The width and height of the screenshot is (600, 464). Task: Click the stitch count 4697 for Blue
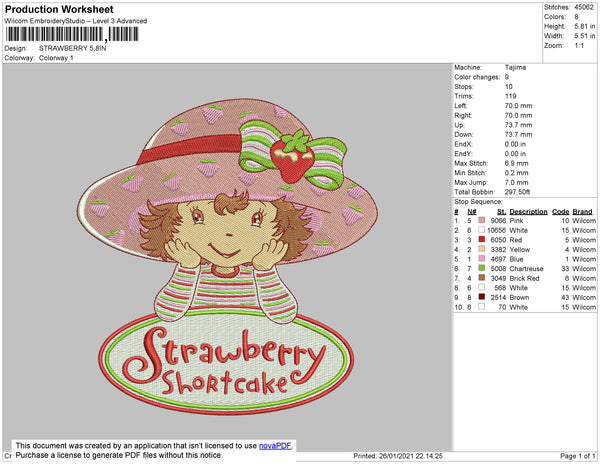(x=498, y=259)
